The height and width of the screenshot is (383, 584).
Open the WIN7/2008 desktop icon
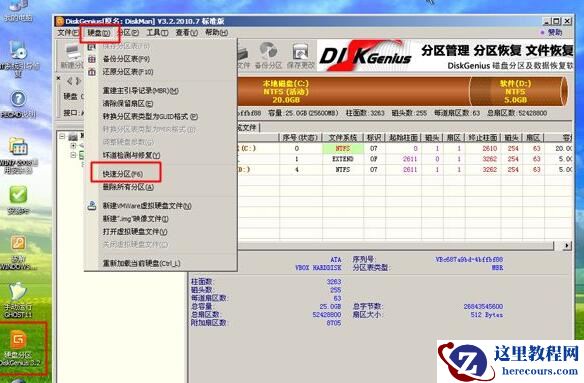click(x=18, y=156)
